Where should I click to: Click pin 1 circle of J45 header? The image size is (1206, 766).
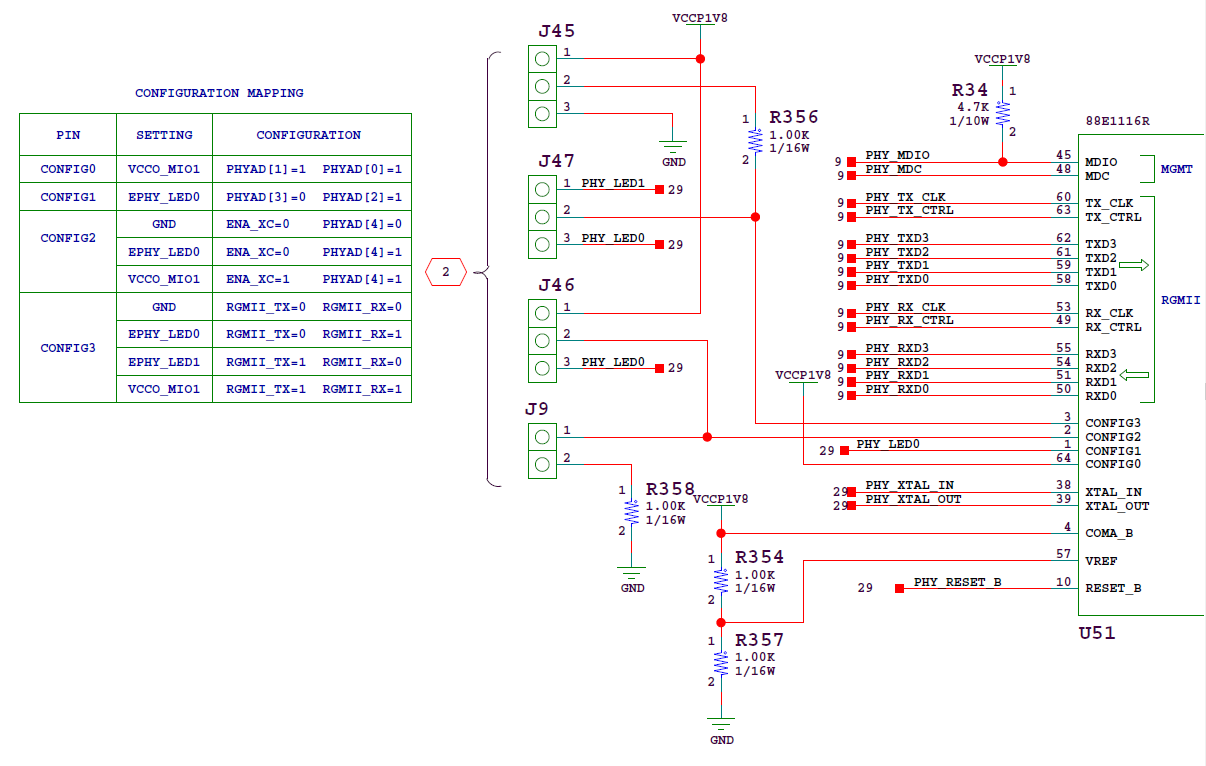click(x=542, y=59)
